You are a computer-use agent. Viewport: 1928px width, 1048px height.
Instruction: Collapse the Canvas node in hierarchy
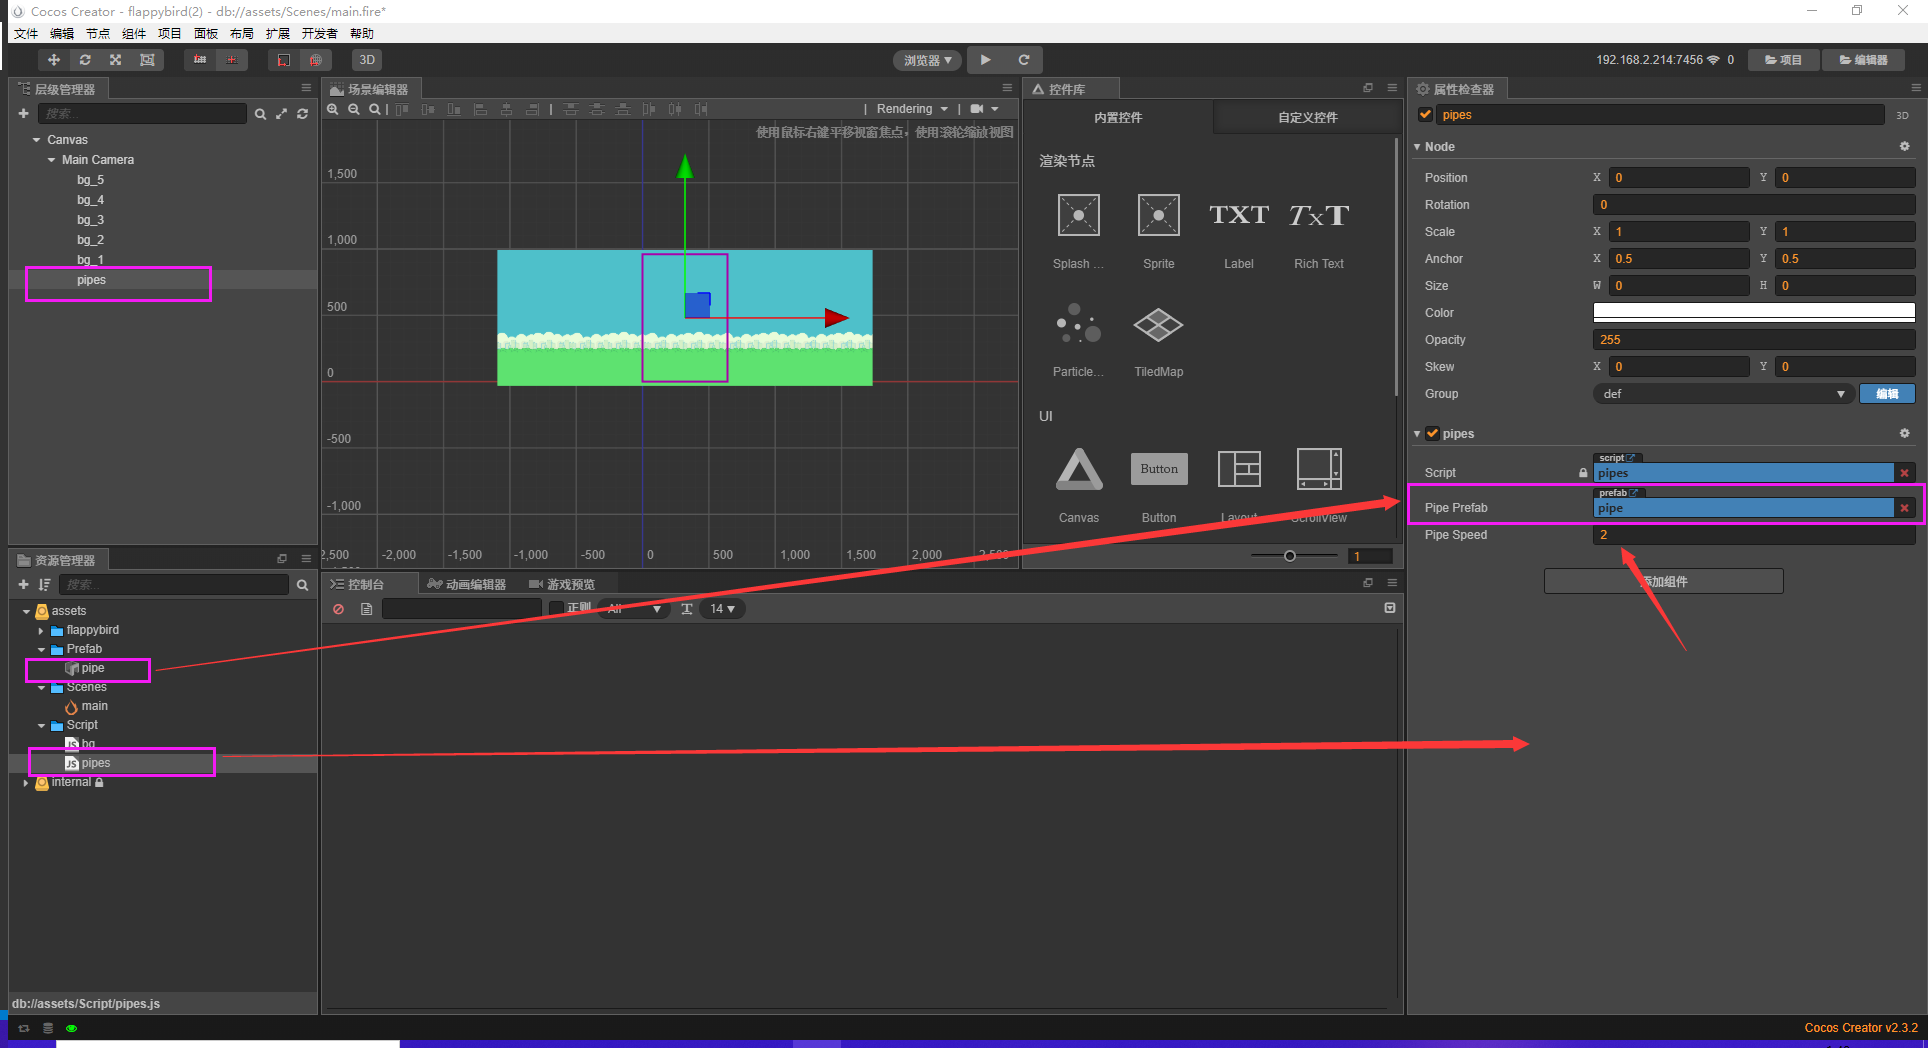pyautogui.click(x=37, y=140)
